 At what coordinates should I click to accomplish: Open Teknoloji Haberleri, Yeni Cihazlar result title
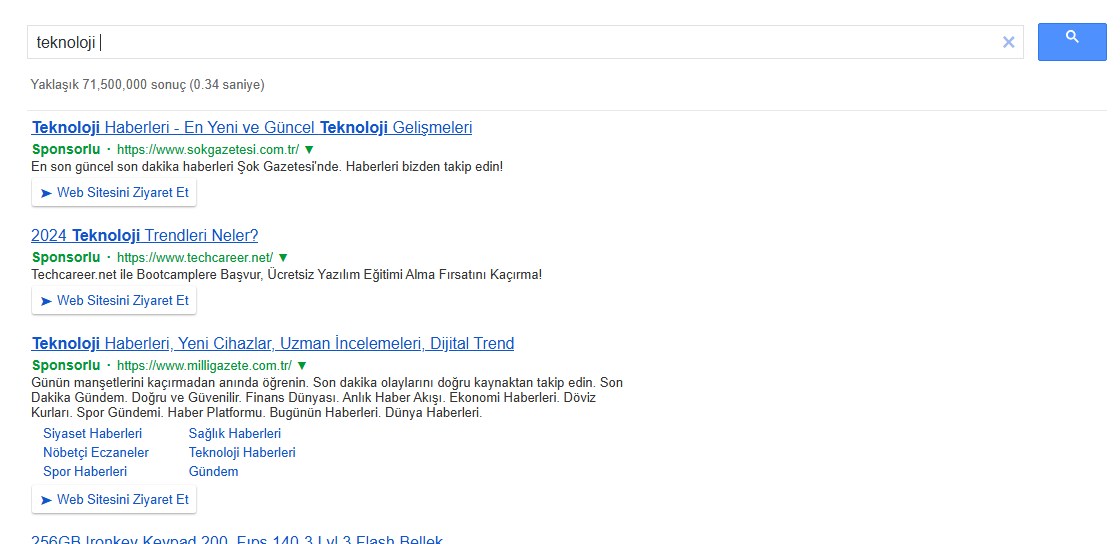click(273, 344)
